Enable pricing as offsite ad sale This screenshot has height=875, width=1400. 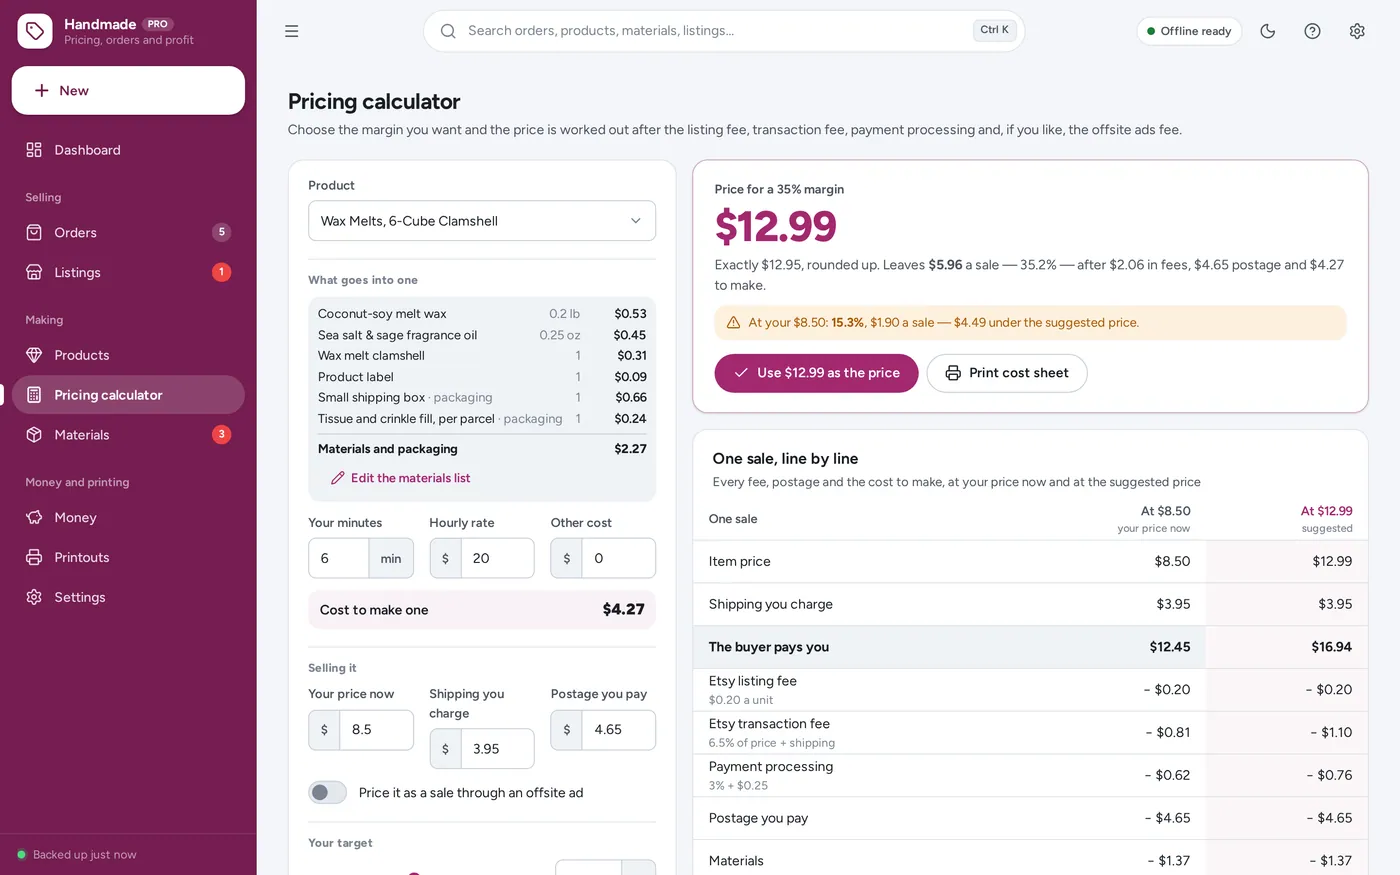(x=328, y=792)
